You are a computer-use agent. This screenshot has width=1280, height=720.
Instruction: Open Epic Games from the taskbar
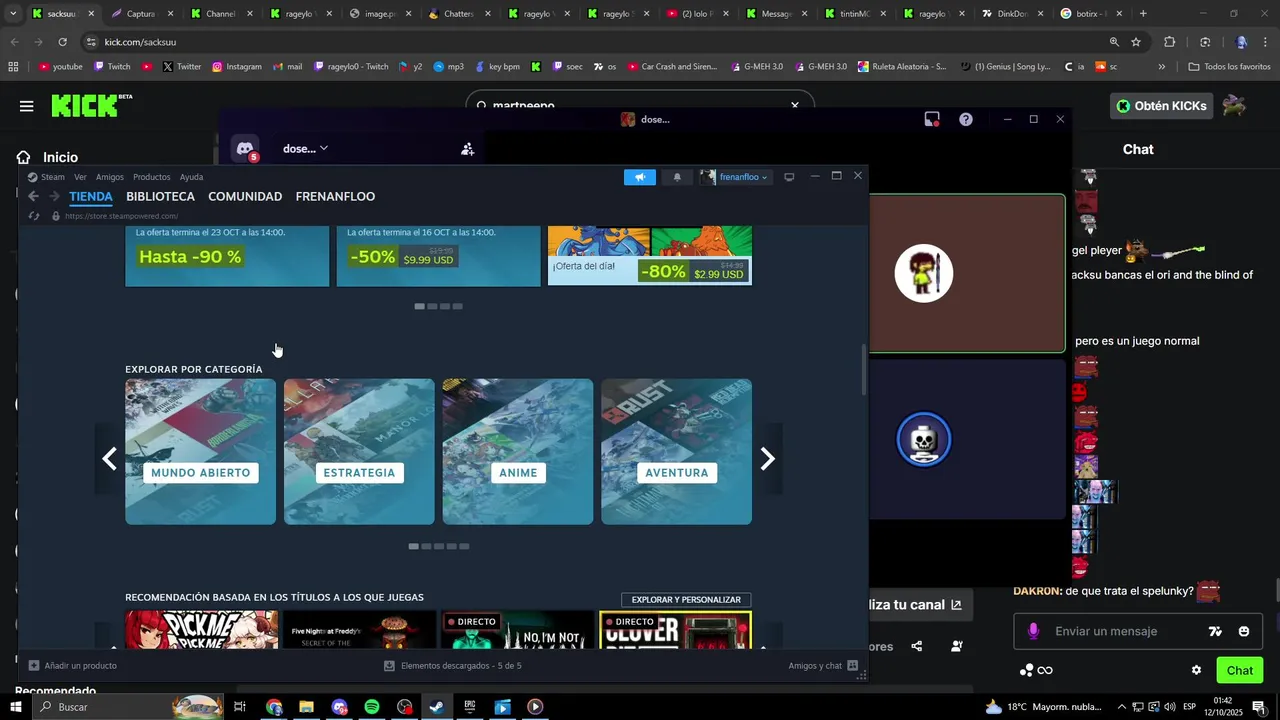pos(470,707)
